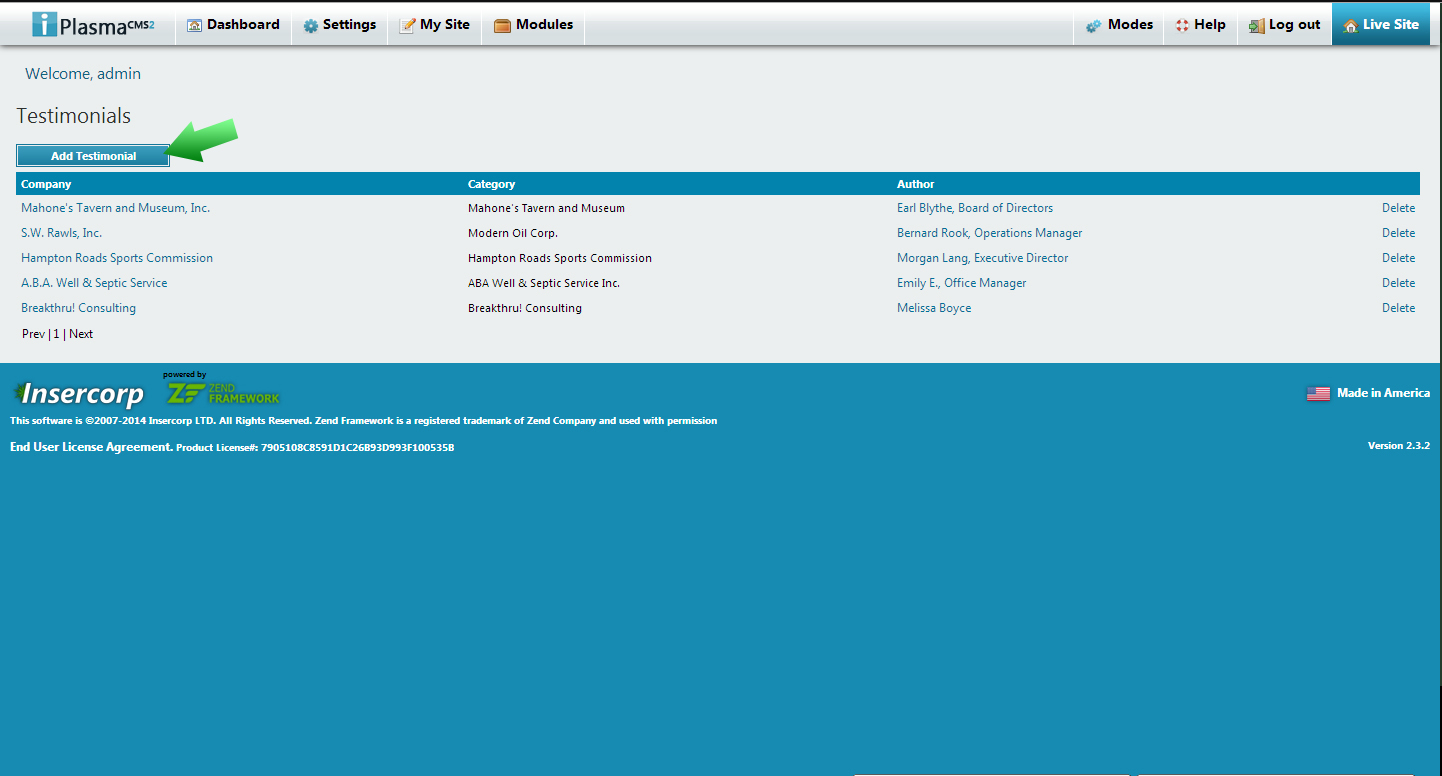Open Breakthru! Consulting company link
Image resolution: width=1442 pixels, height=776 pixels.
click(78, 308)
